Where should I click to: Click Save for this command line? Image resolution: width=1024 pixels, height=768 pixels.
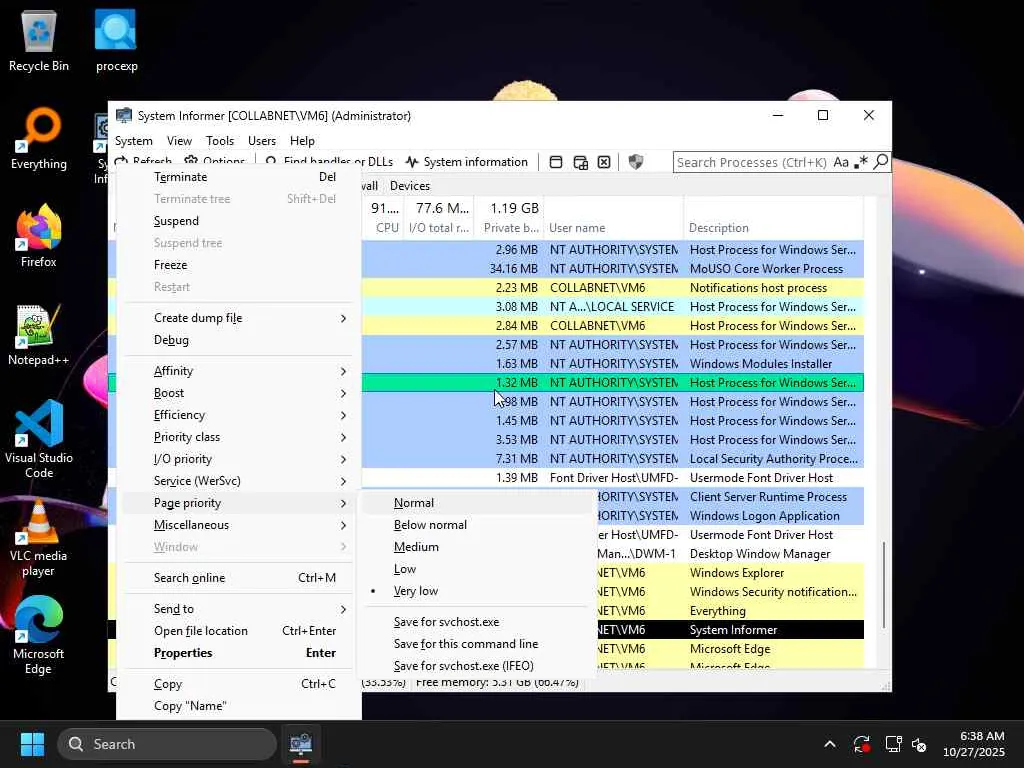478,644
